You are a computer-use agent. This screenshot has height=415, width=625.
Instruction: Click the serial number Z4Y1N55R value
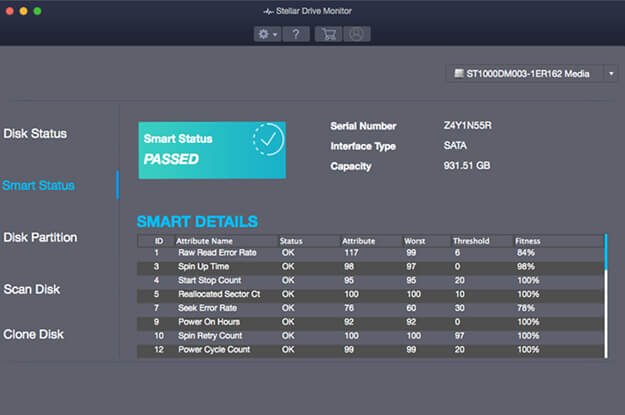click(468, 126)
